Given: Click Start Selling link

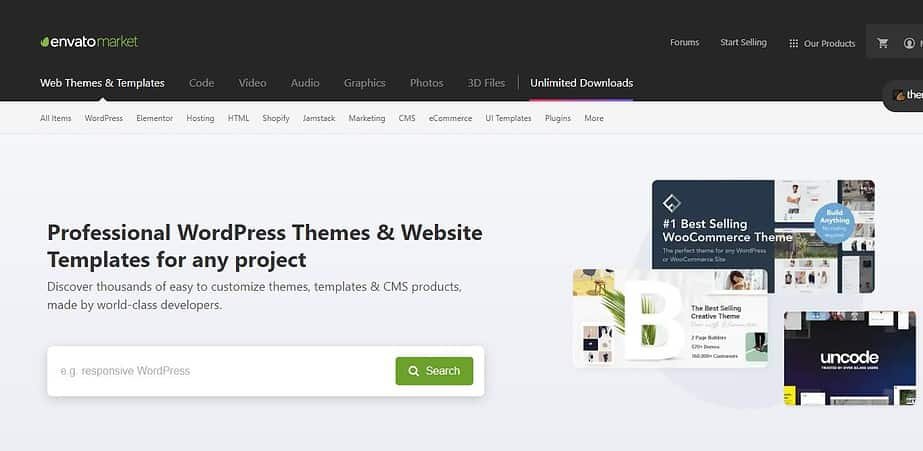Looking at the screenshot, I should [743, 42].
